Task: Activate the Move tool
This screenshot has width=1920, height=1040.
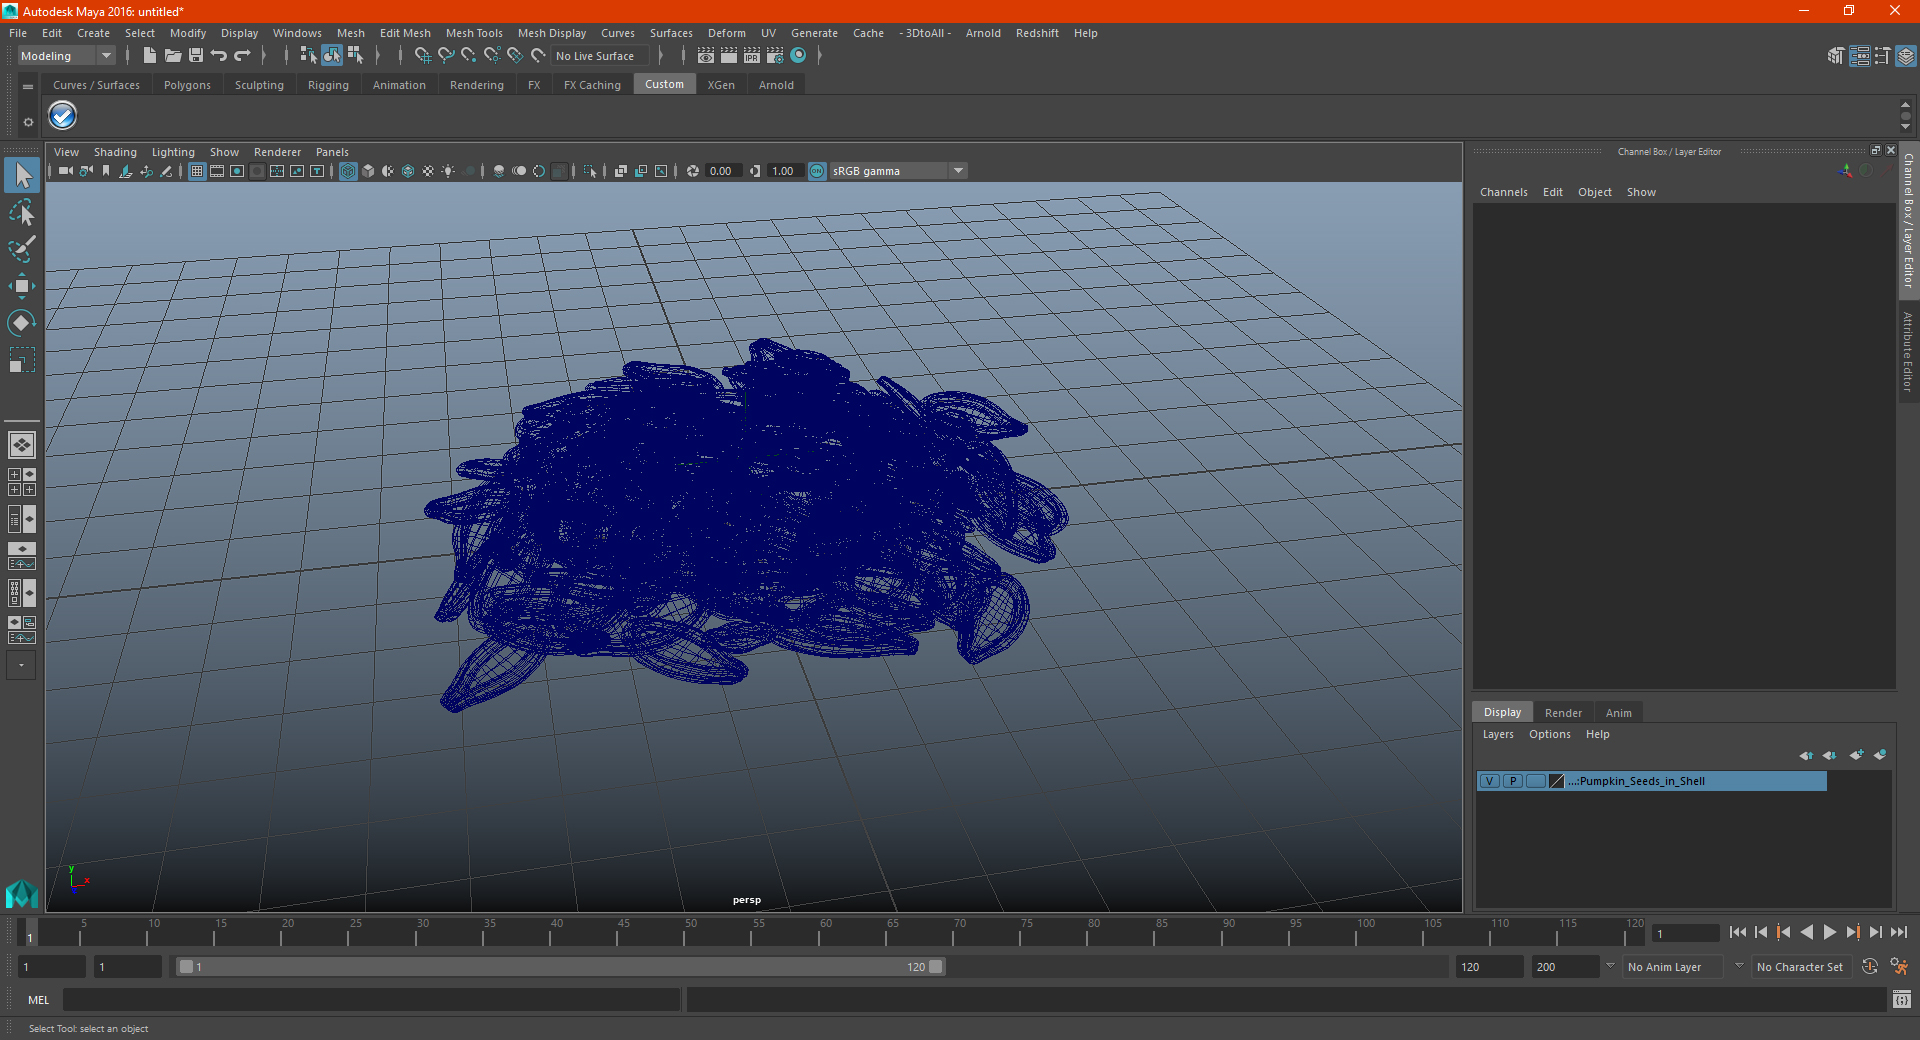Action: [22, 286]
